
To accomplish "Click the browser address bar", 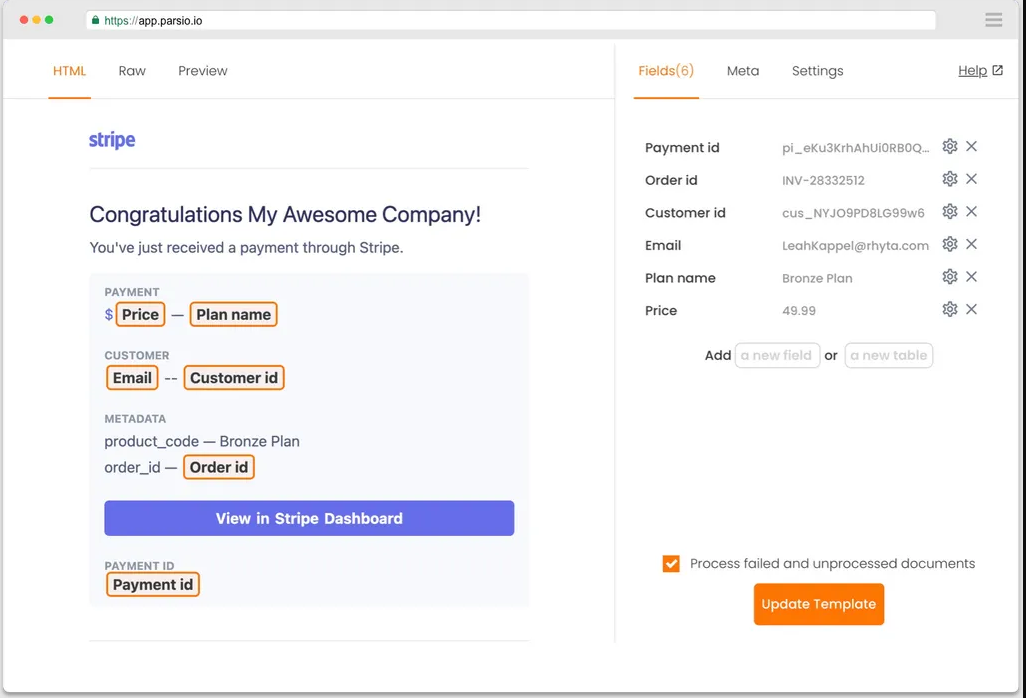I will tap(510, 20).
